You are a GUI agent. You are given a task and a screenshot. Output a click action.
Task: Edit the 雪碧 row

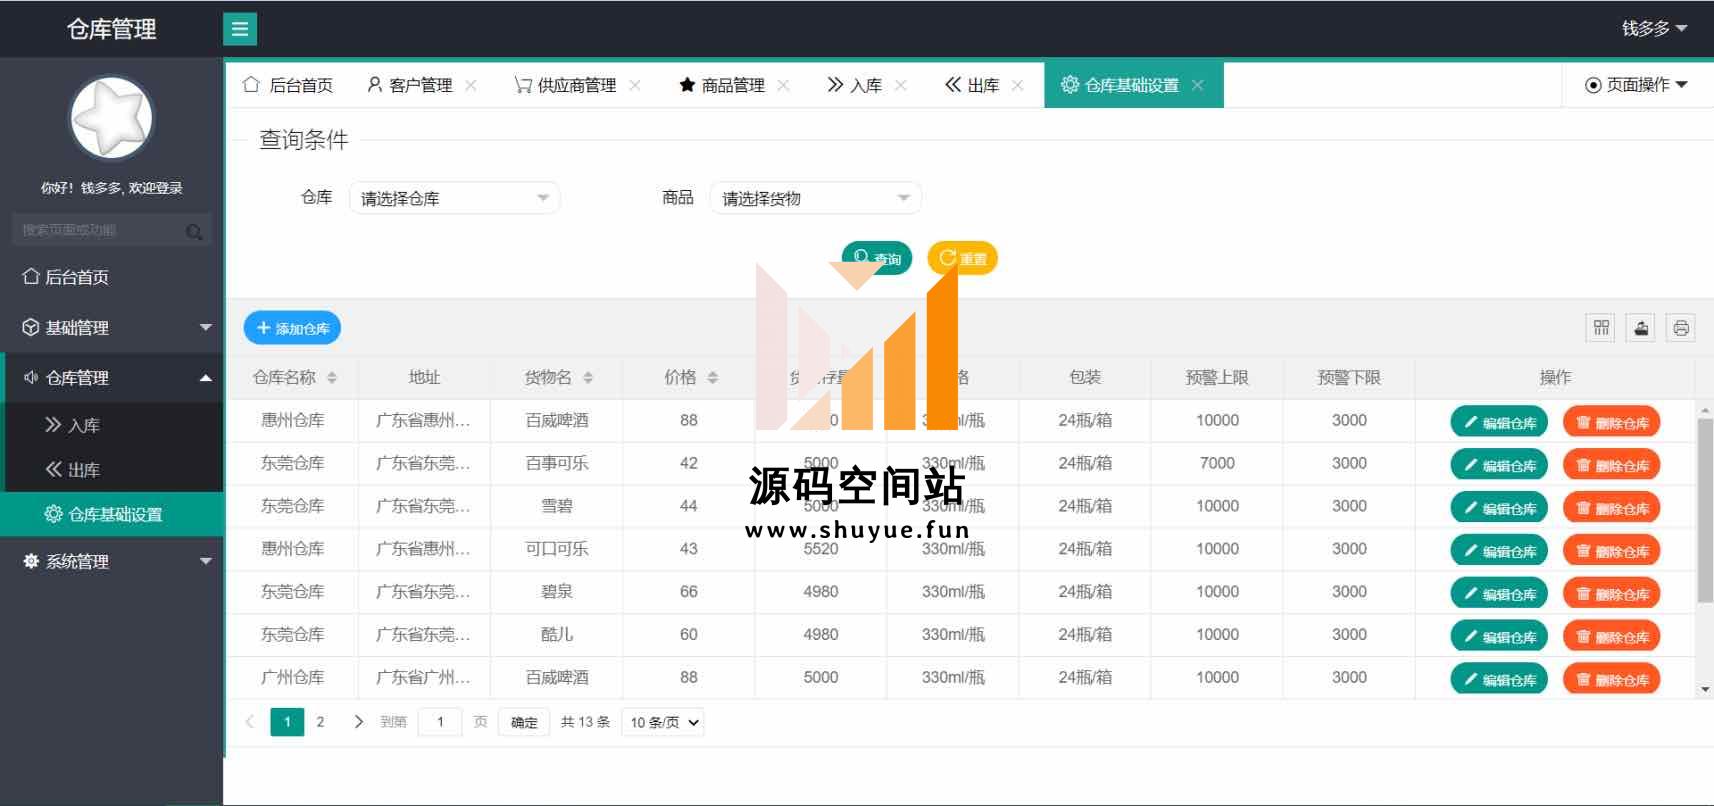(1499, 508)
